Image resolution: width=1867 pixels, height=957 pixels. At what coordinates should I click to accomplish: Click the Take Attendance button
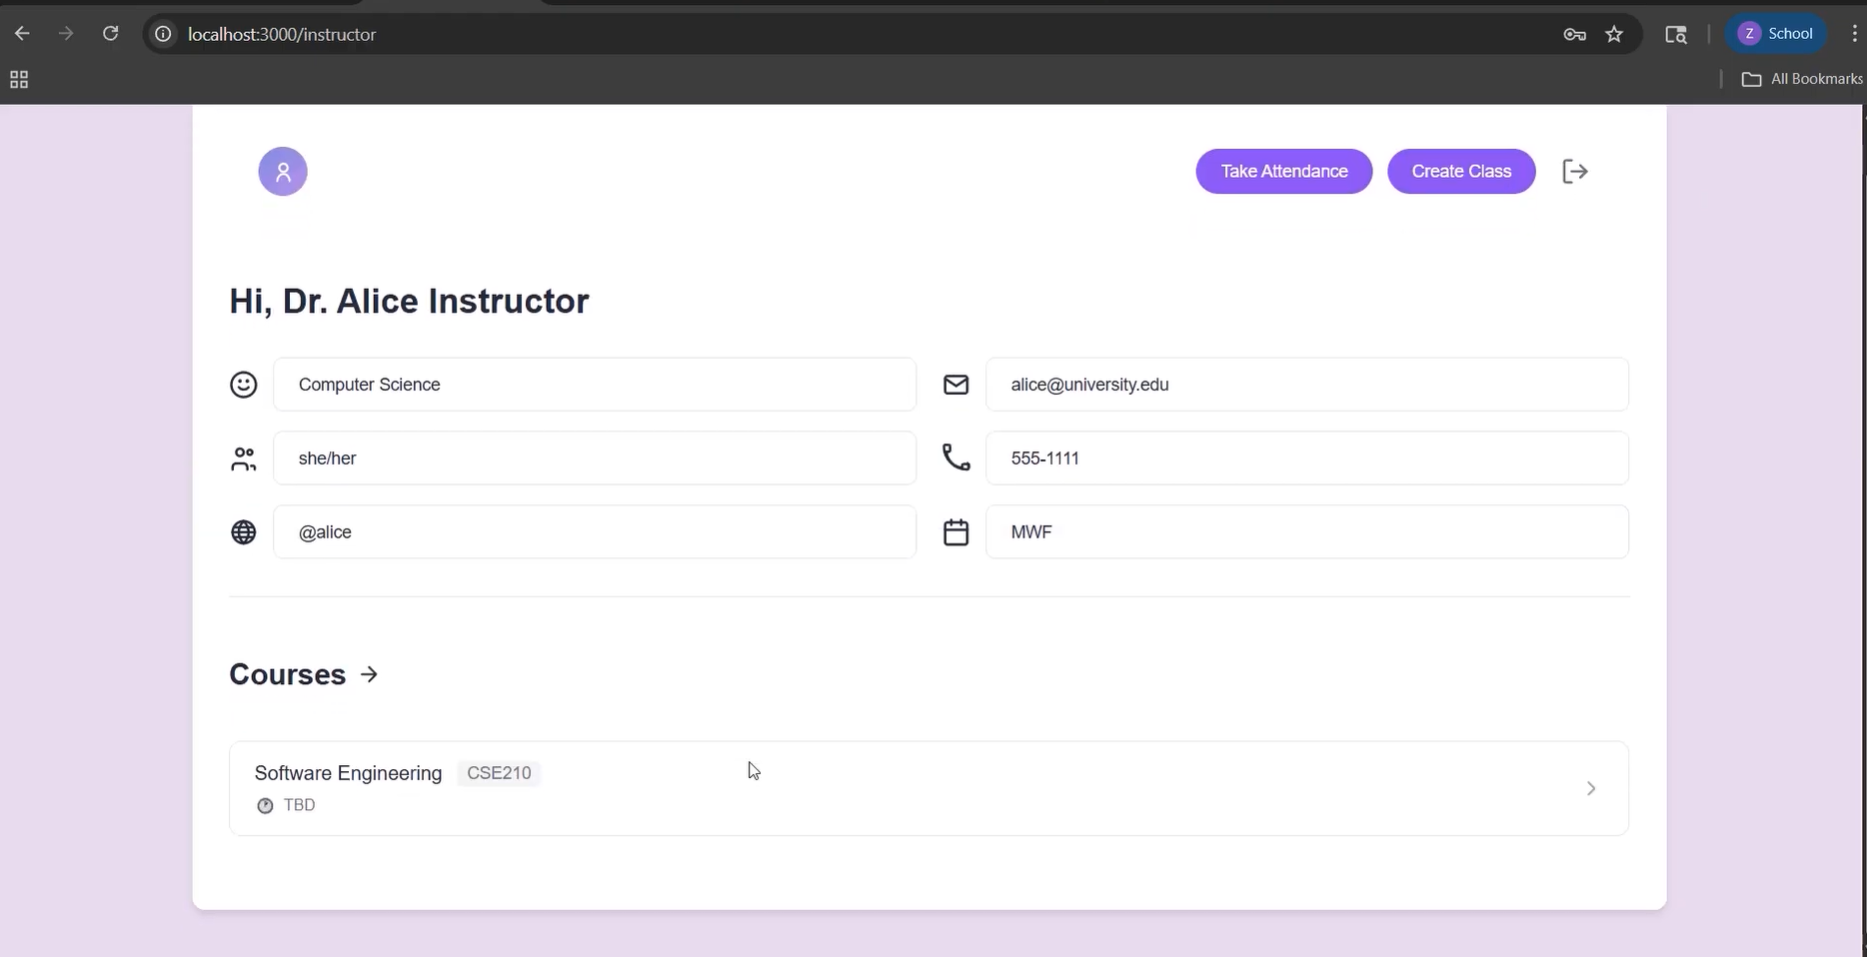point(1284,171)
